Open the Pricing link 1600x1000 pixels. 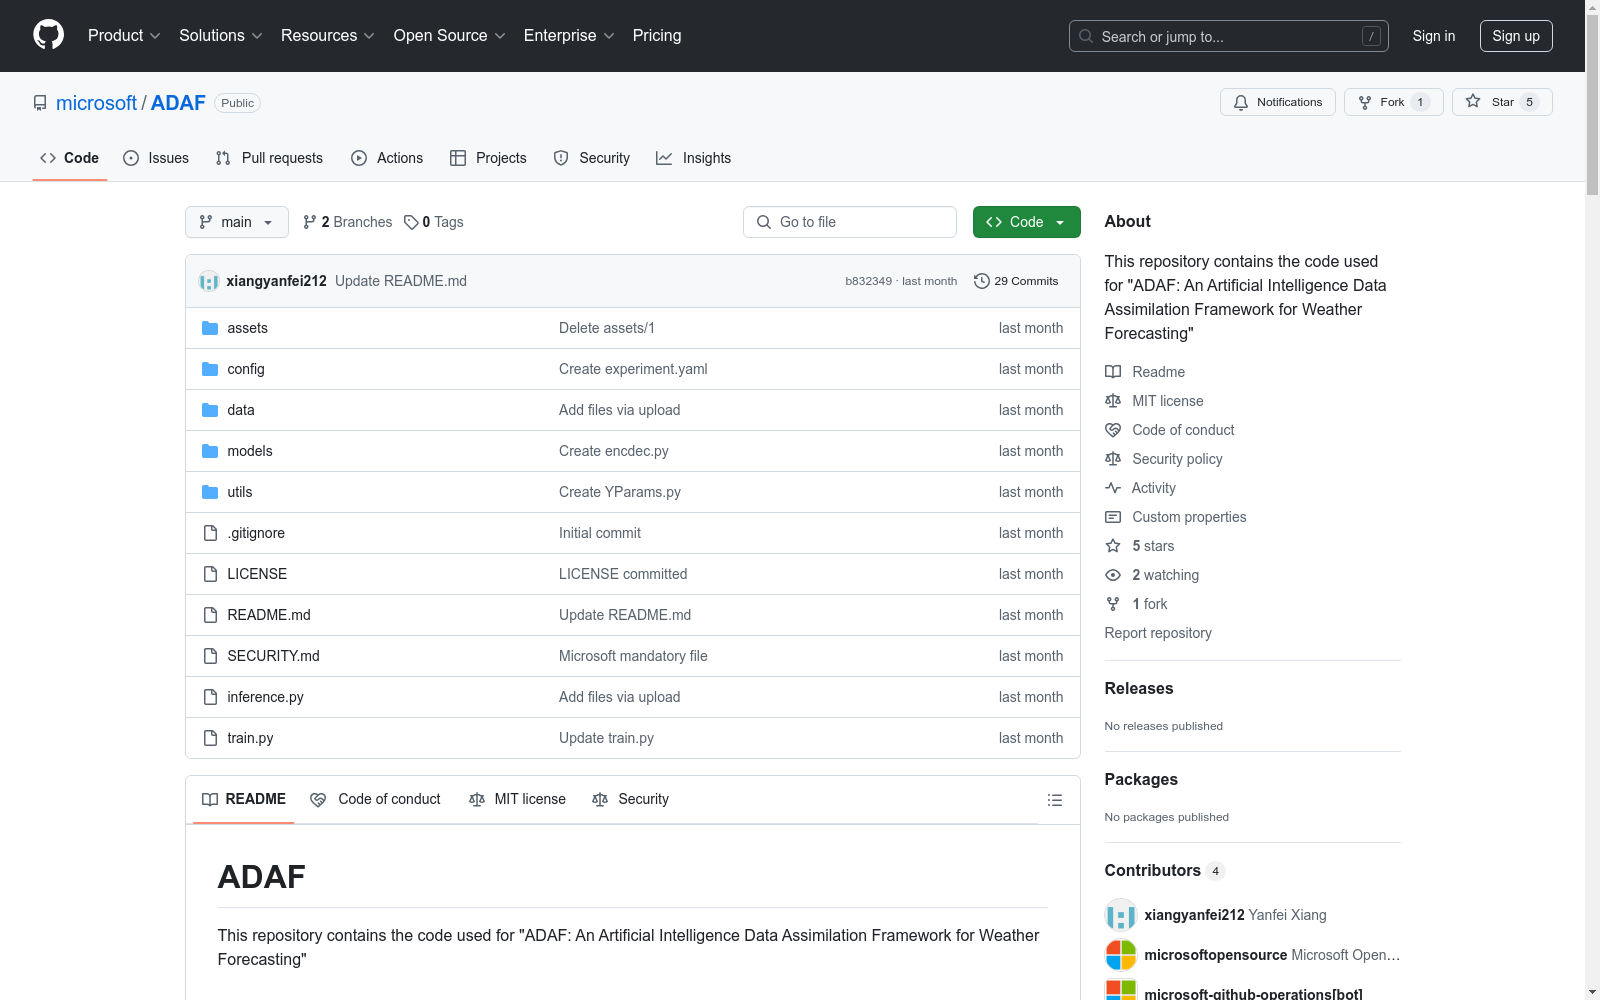click(657, 36)
